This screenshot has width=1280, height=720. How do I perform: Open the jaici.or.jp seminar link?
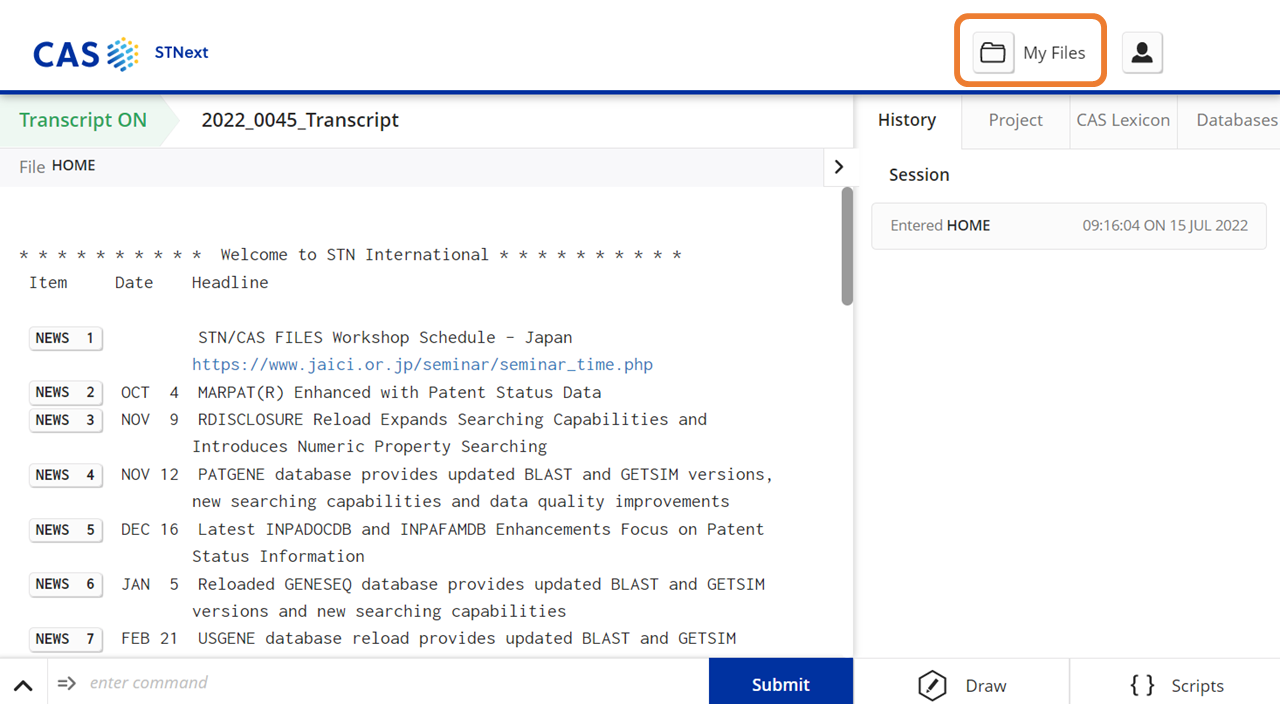coord(422,365)
